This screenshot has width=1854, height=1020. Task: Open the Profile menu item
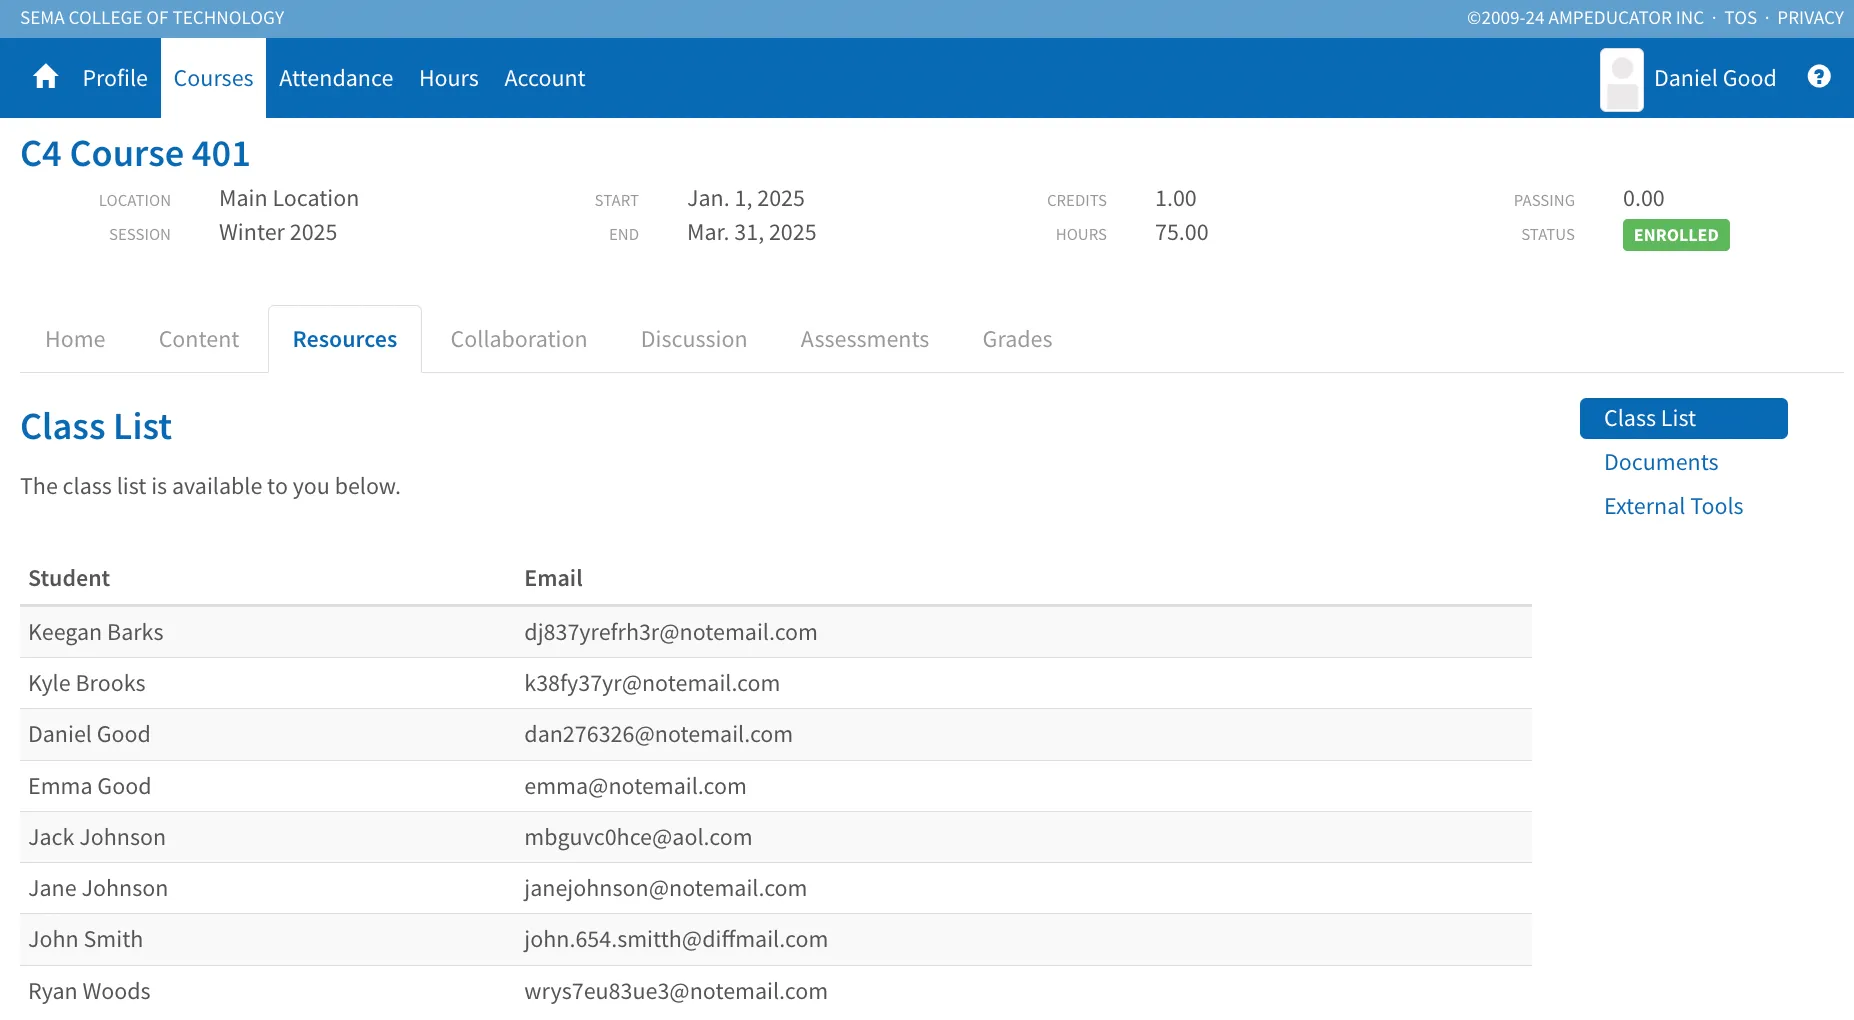pos(115,78)
